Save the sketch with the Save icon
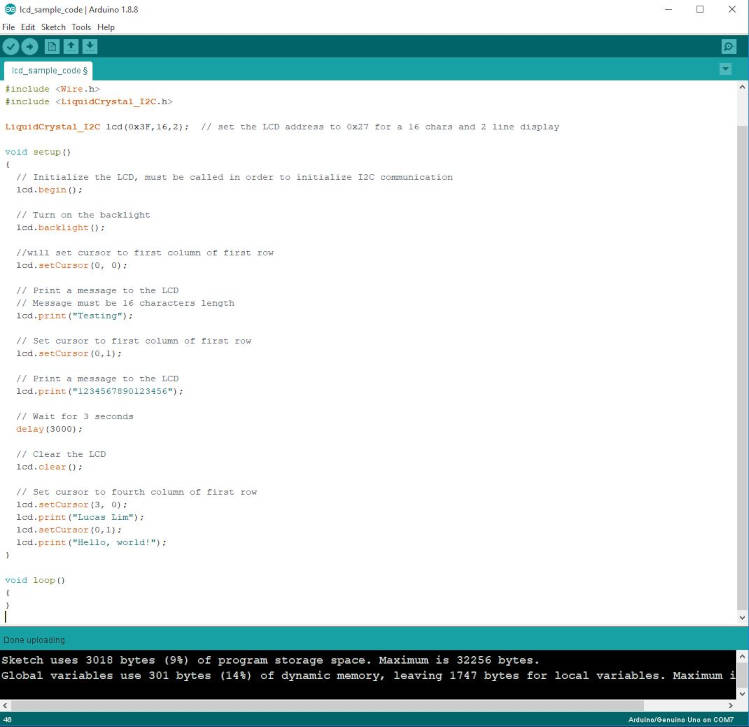This screenshot has width=749, height=727. click(90, 46)
